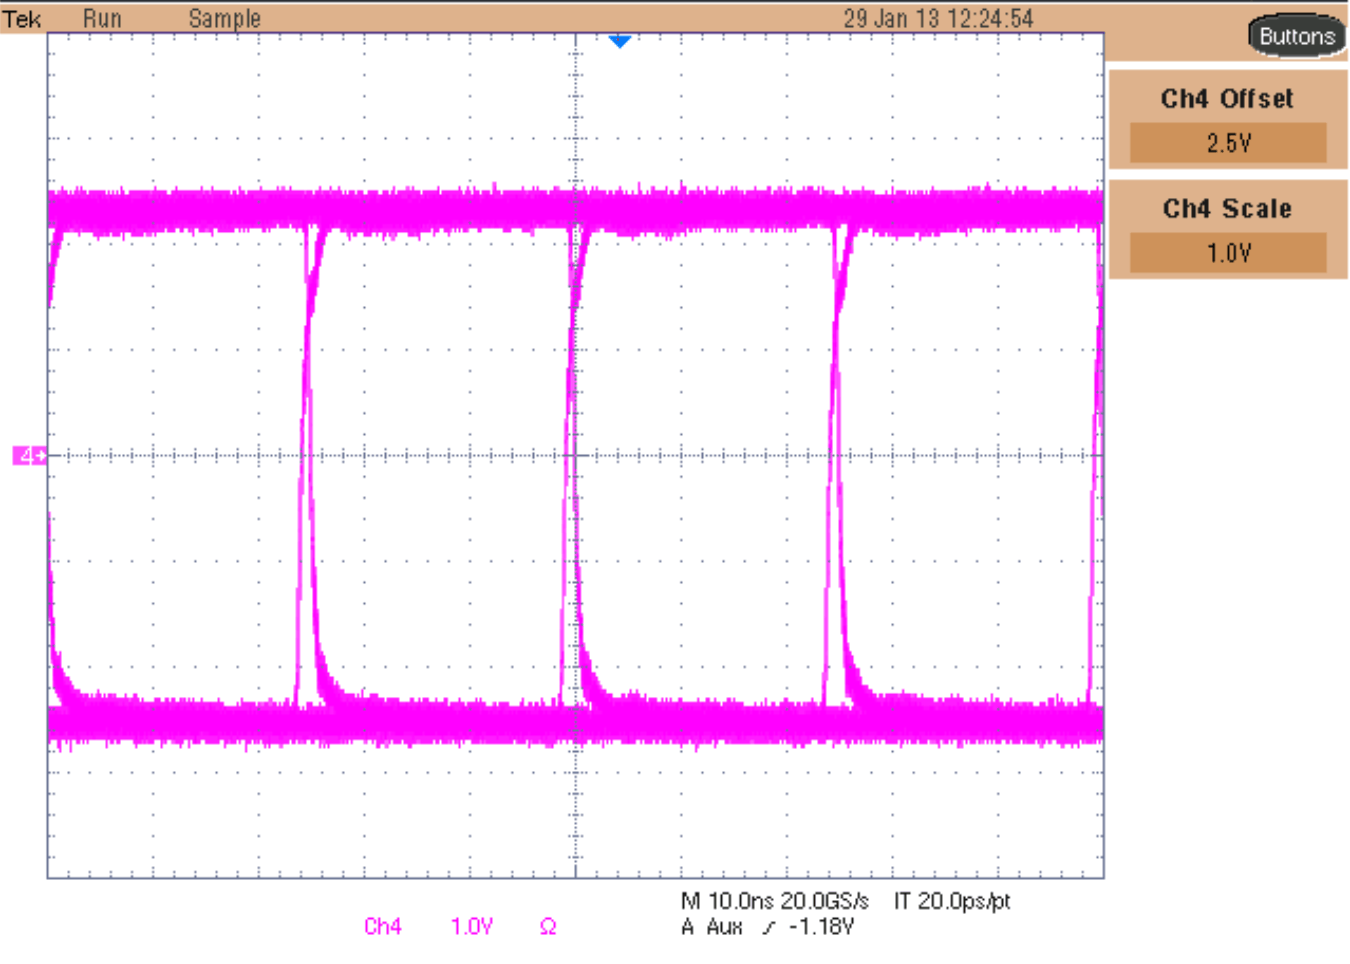The width and height of the screenshot is (1350, 964).
Task: Open the Ch4 Scale menu header
Action: pos(1227,208)
